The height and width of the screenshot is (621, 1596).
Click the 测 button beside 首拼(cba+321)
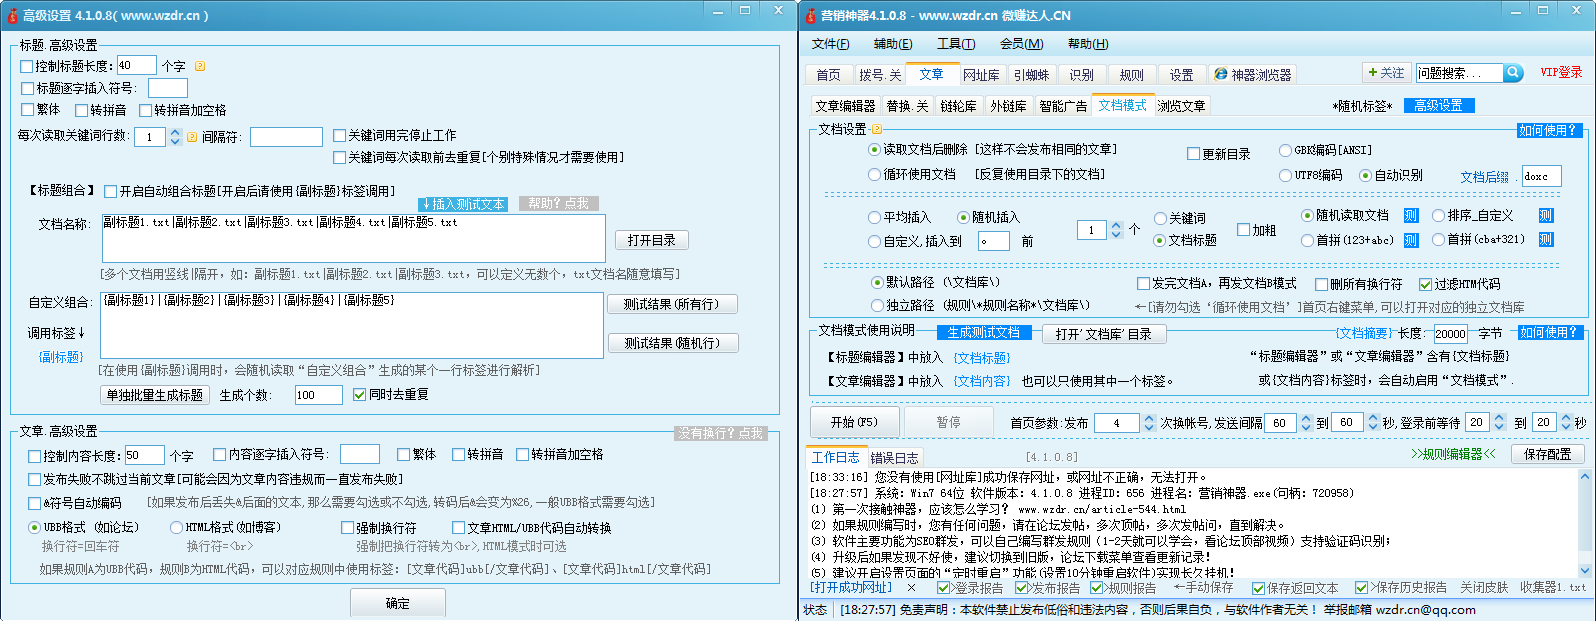1546,240
